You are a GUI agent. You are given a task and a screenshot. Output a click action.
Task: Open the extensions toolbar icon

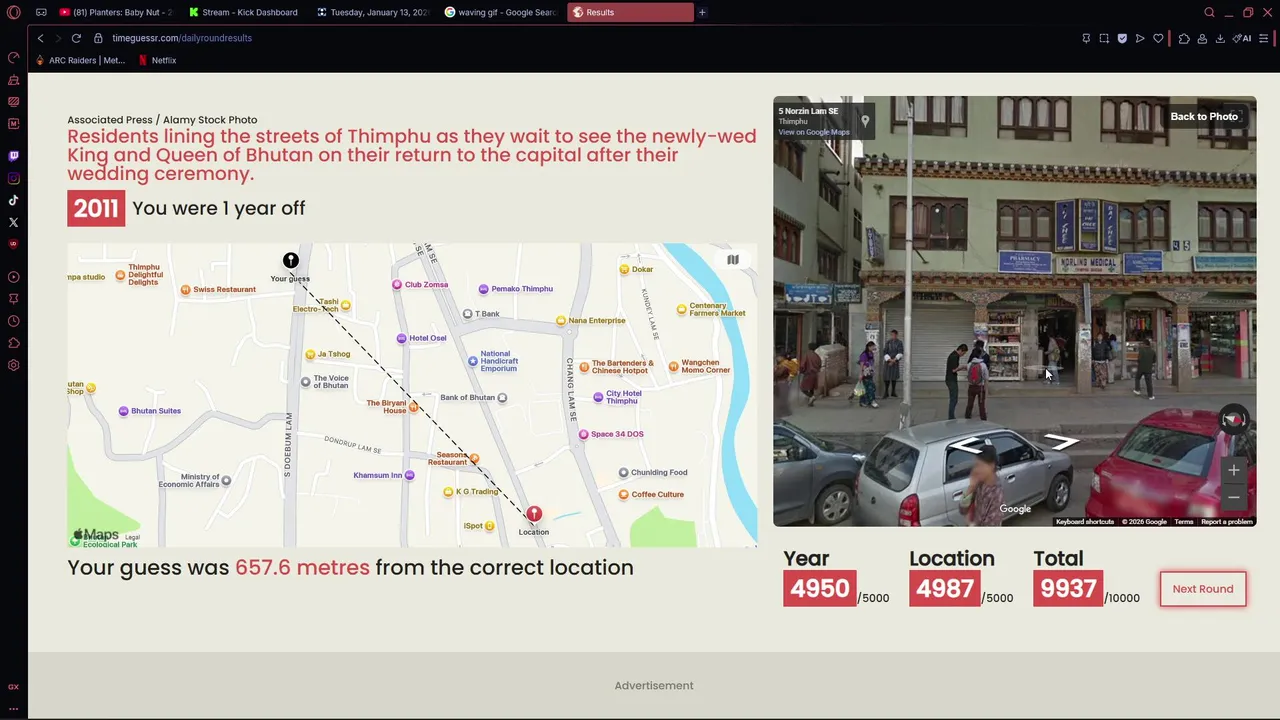[x=1184, y=38]
